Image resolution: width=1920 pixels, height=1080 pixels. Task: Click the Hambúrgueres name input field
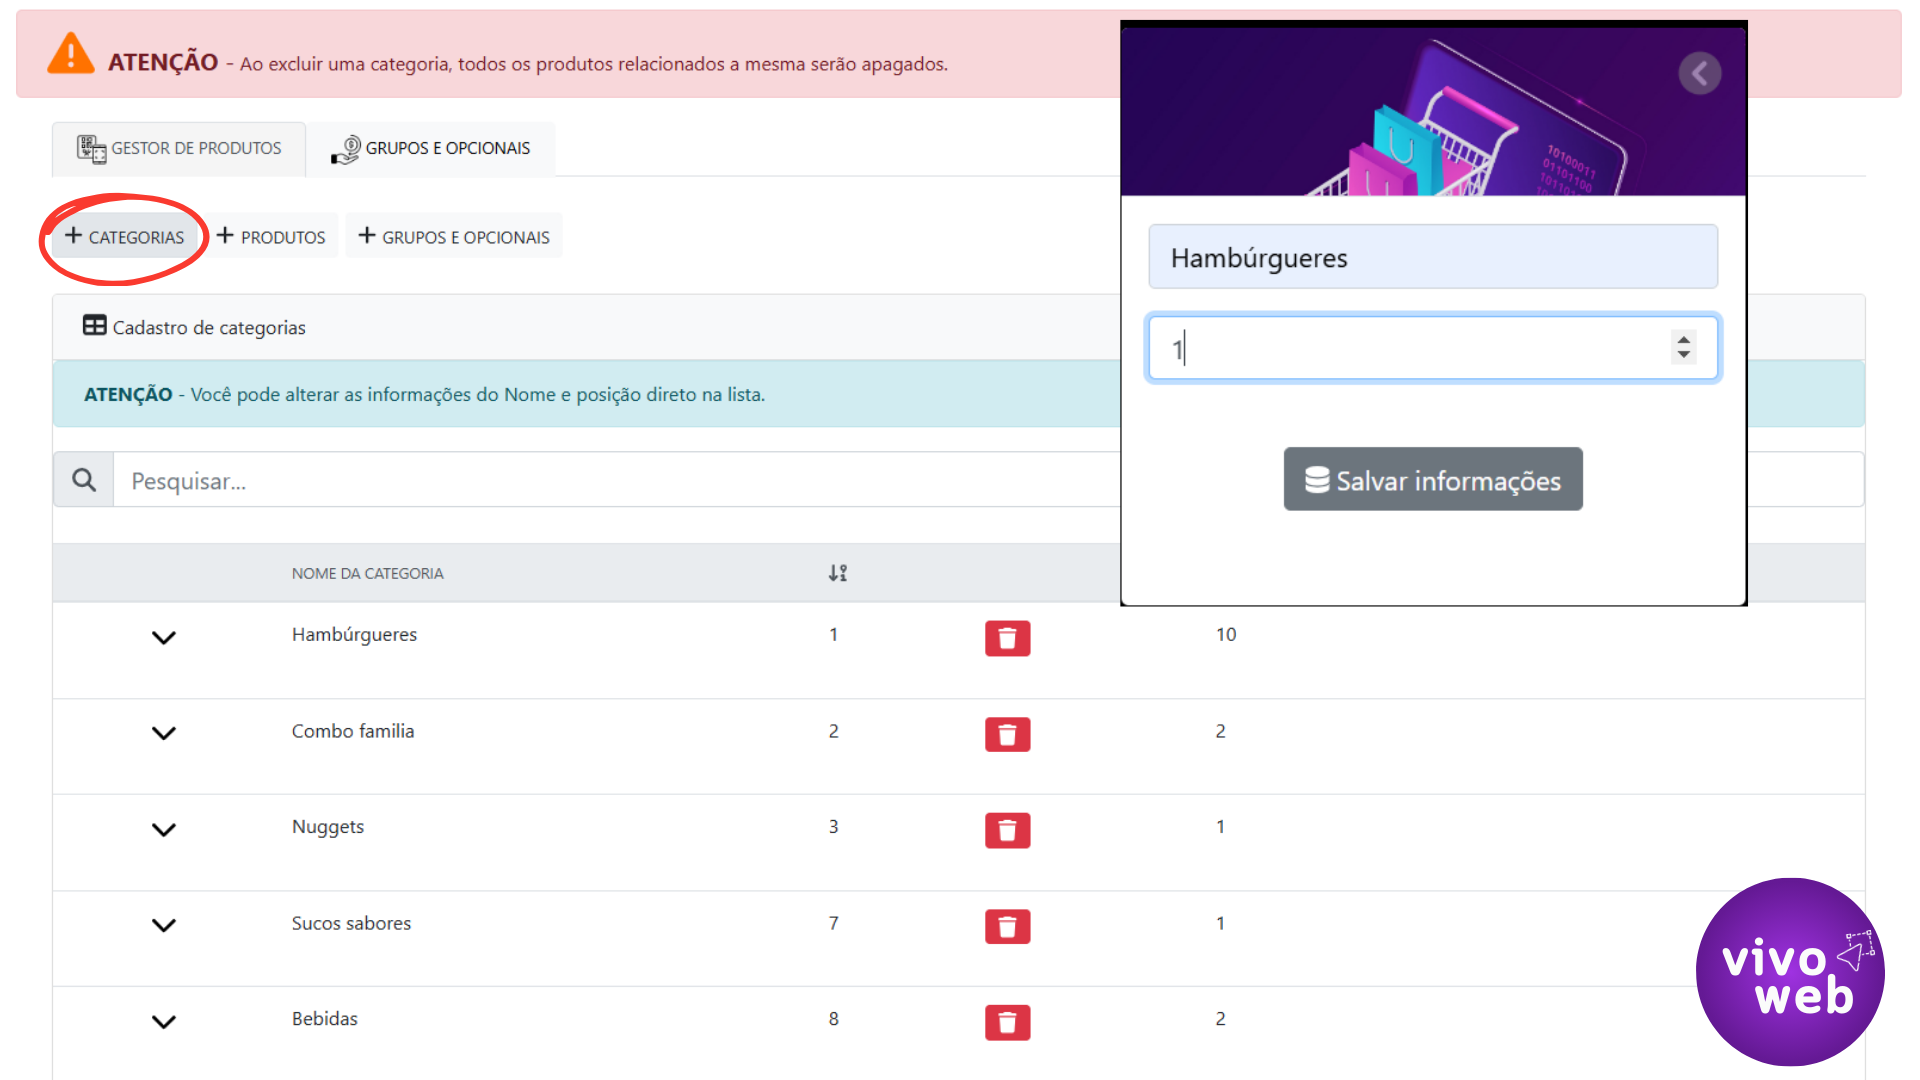click(x=1432, y=258)
